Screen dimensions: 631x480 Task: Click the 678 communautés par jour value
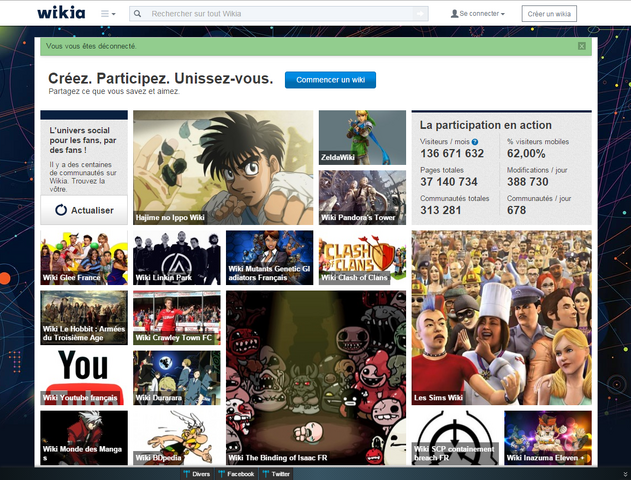516,210
